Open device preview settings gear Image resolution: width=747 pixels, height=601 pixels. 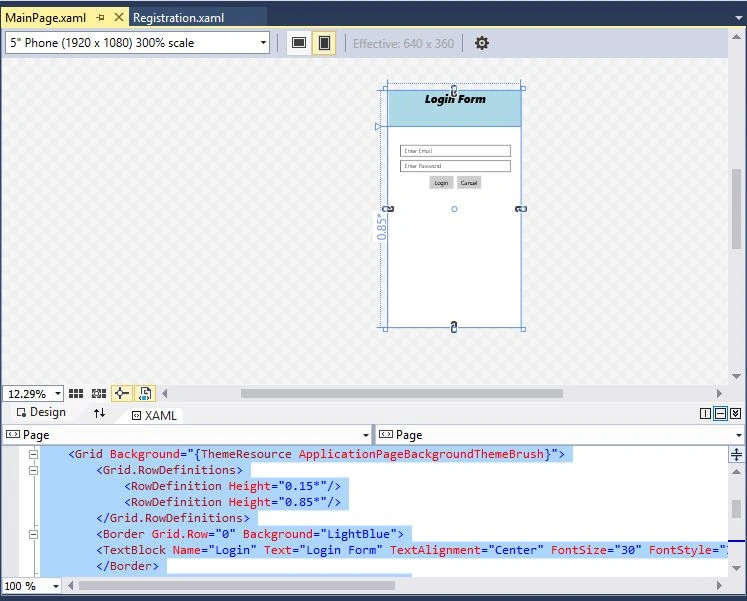click(x=482, y=43)
